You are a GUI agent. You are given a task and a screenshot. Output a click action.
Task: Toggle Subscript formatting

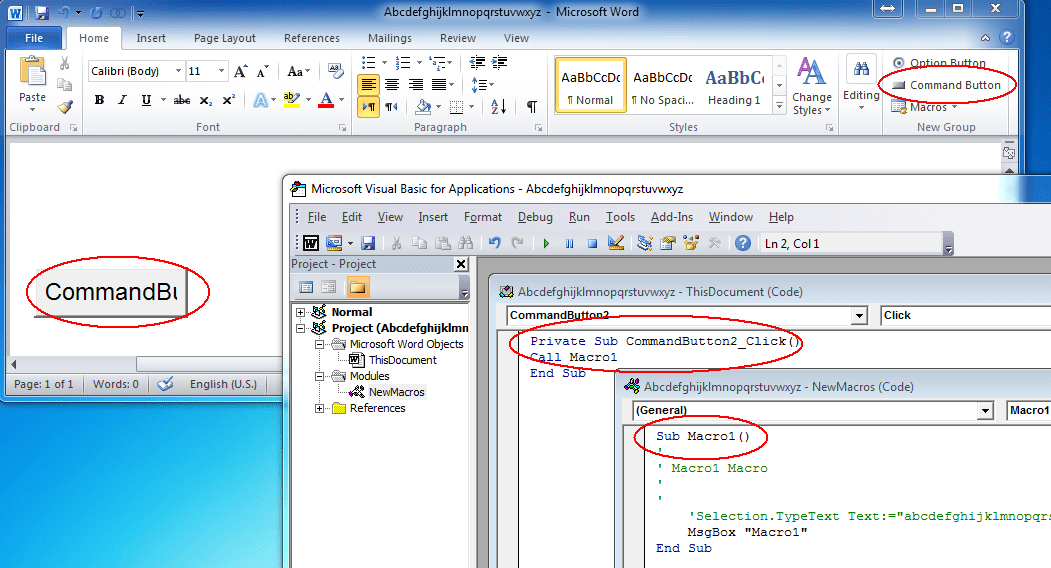point(206,100)
